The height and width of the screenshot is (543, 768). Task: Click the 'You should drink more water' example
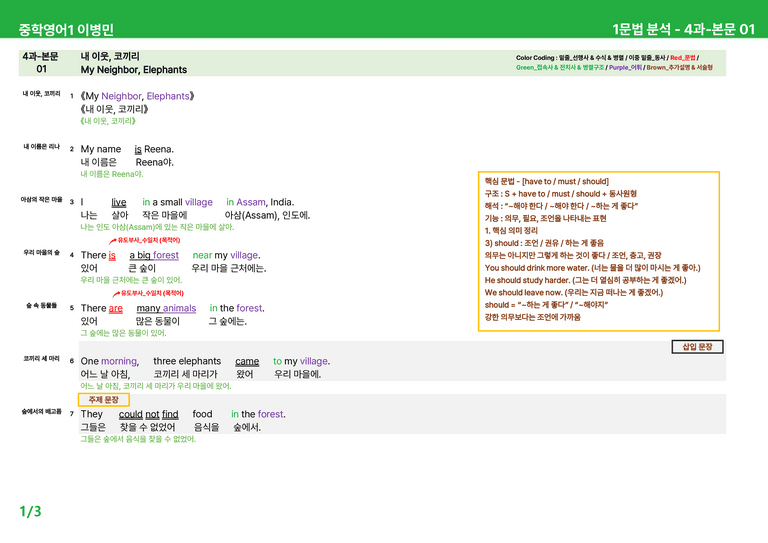[592, 268]
